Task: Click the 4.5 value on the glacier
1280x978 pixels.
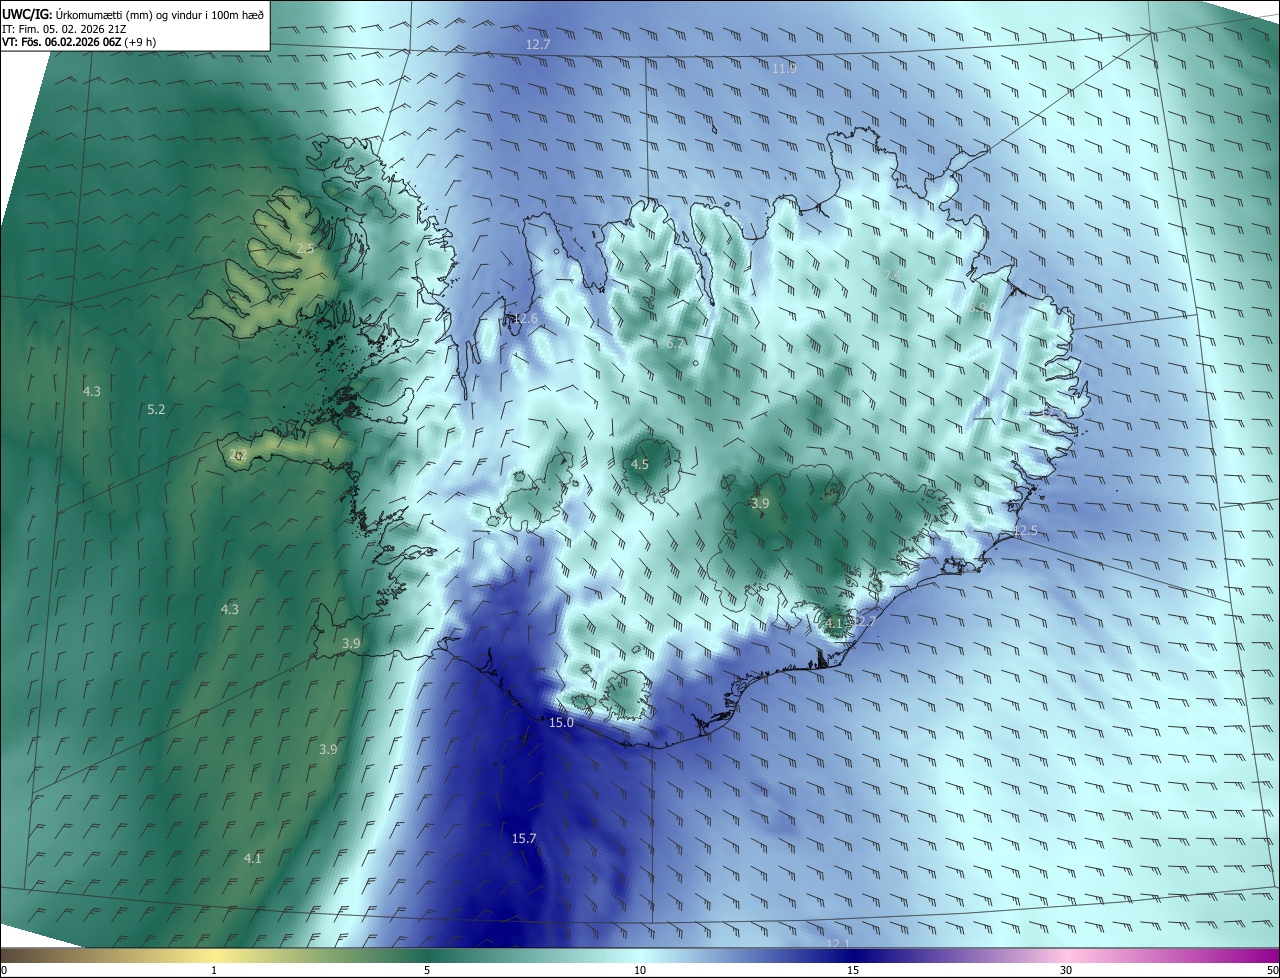Action: (x=640, y=464)
